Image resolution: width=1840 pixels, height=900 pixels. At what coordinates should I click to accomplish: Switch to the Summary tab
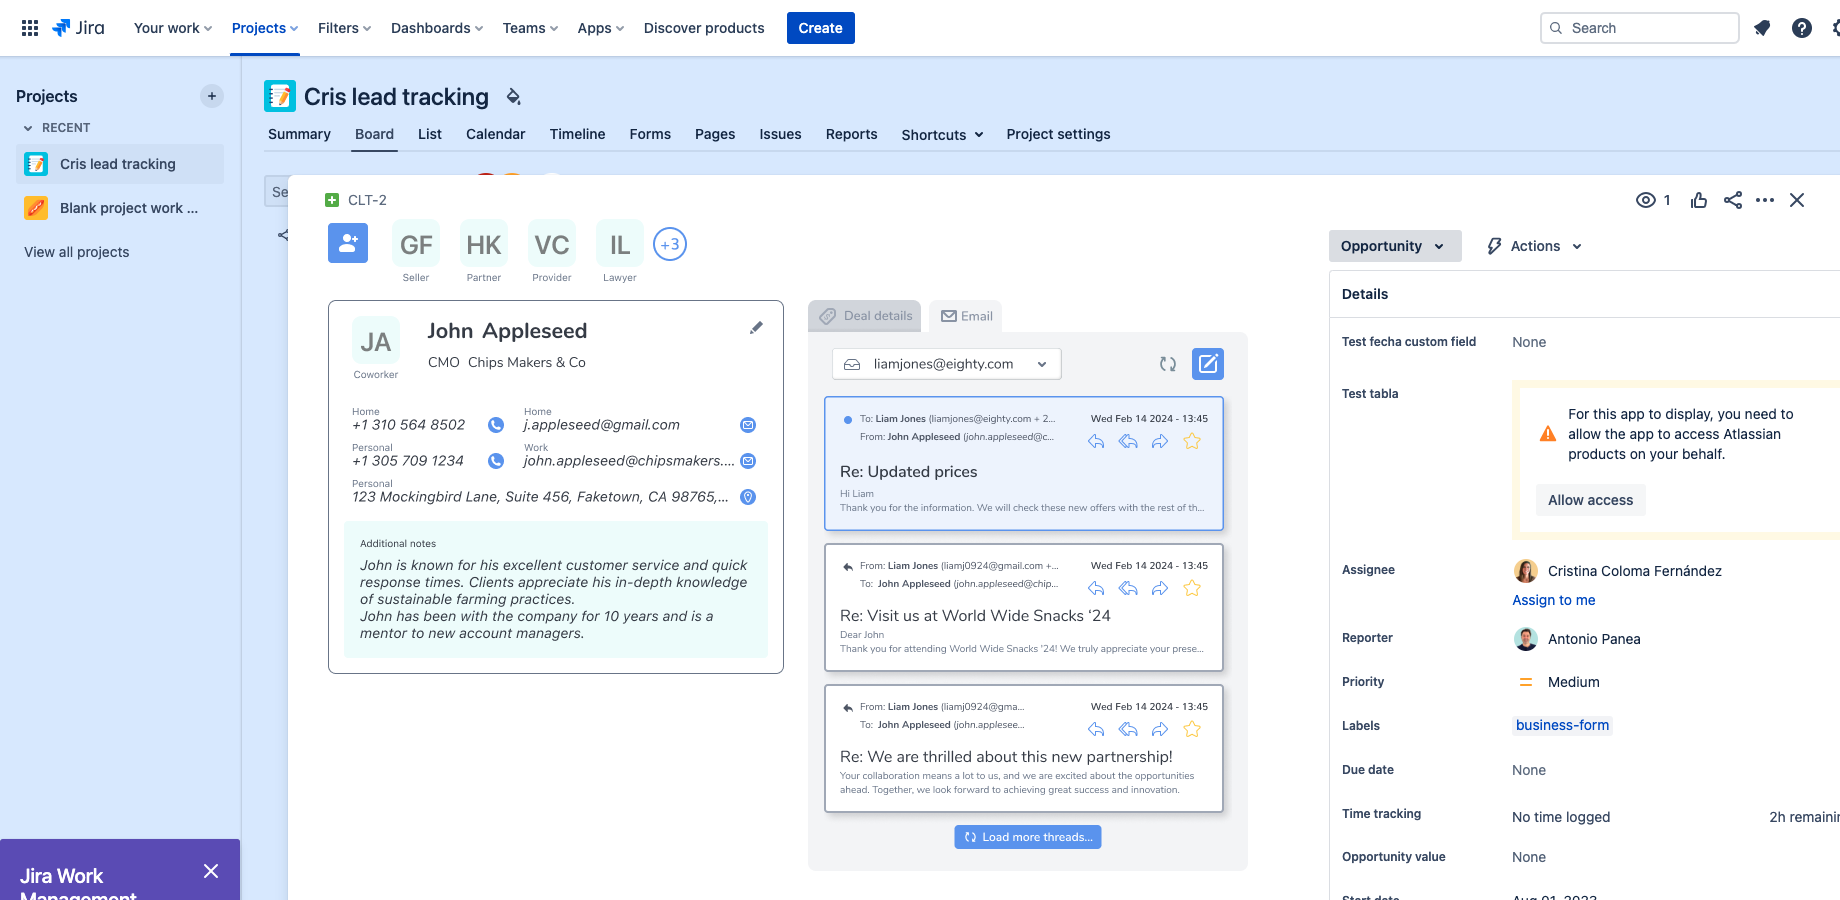pyautogui.click(x=299, y=134)
